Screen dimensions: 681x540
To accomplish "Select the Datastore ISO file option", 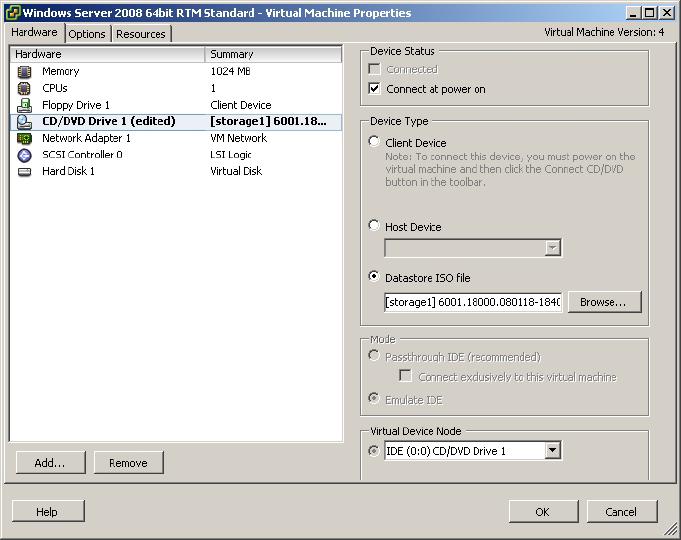I will tap(374, 276).
